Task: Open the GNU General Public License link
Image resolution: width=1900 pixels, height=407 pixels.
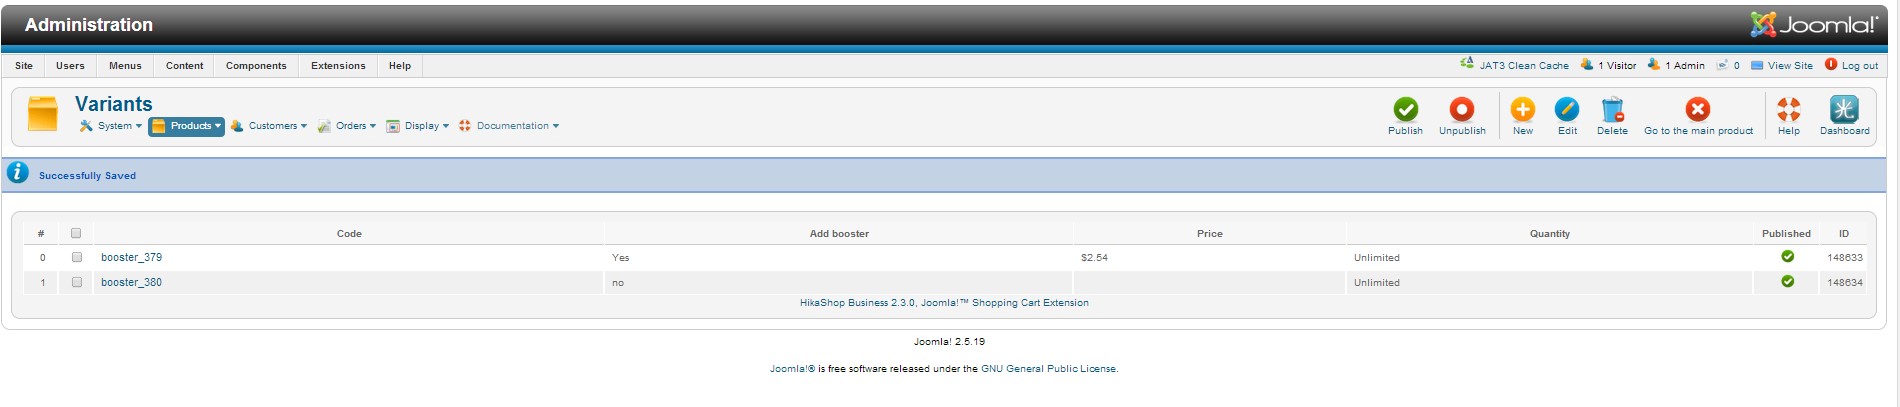Action: click(1048, 369)
